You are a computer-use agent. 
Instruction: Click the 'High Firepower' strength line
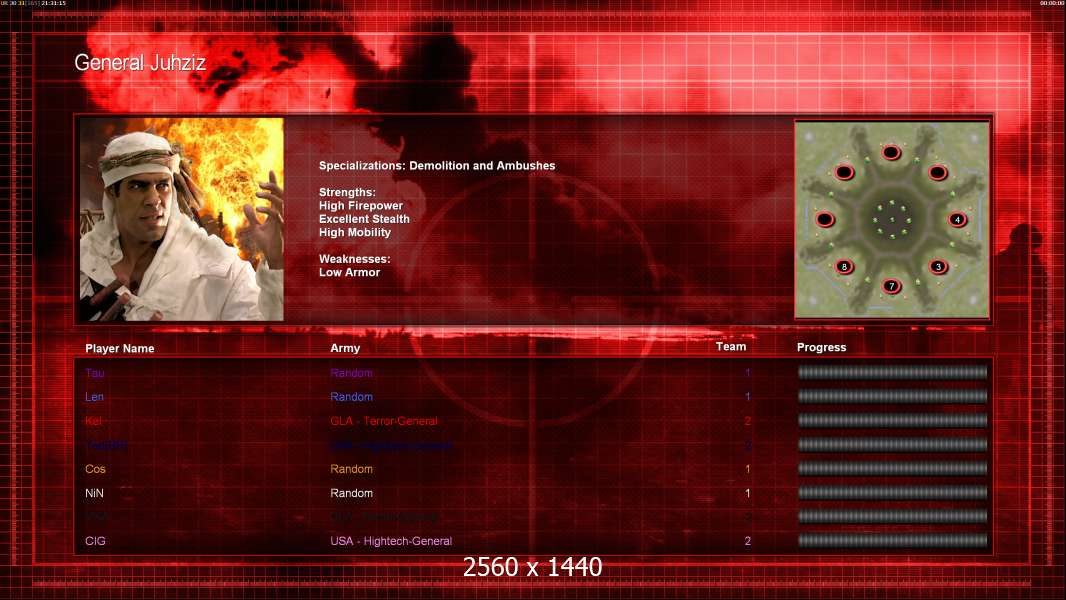click(x=361, y=206)
